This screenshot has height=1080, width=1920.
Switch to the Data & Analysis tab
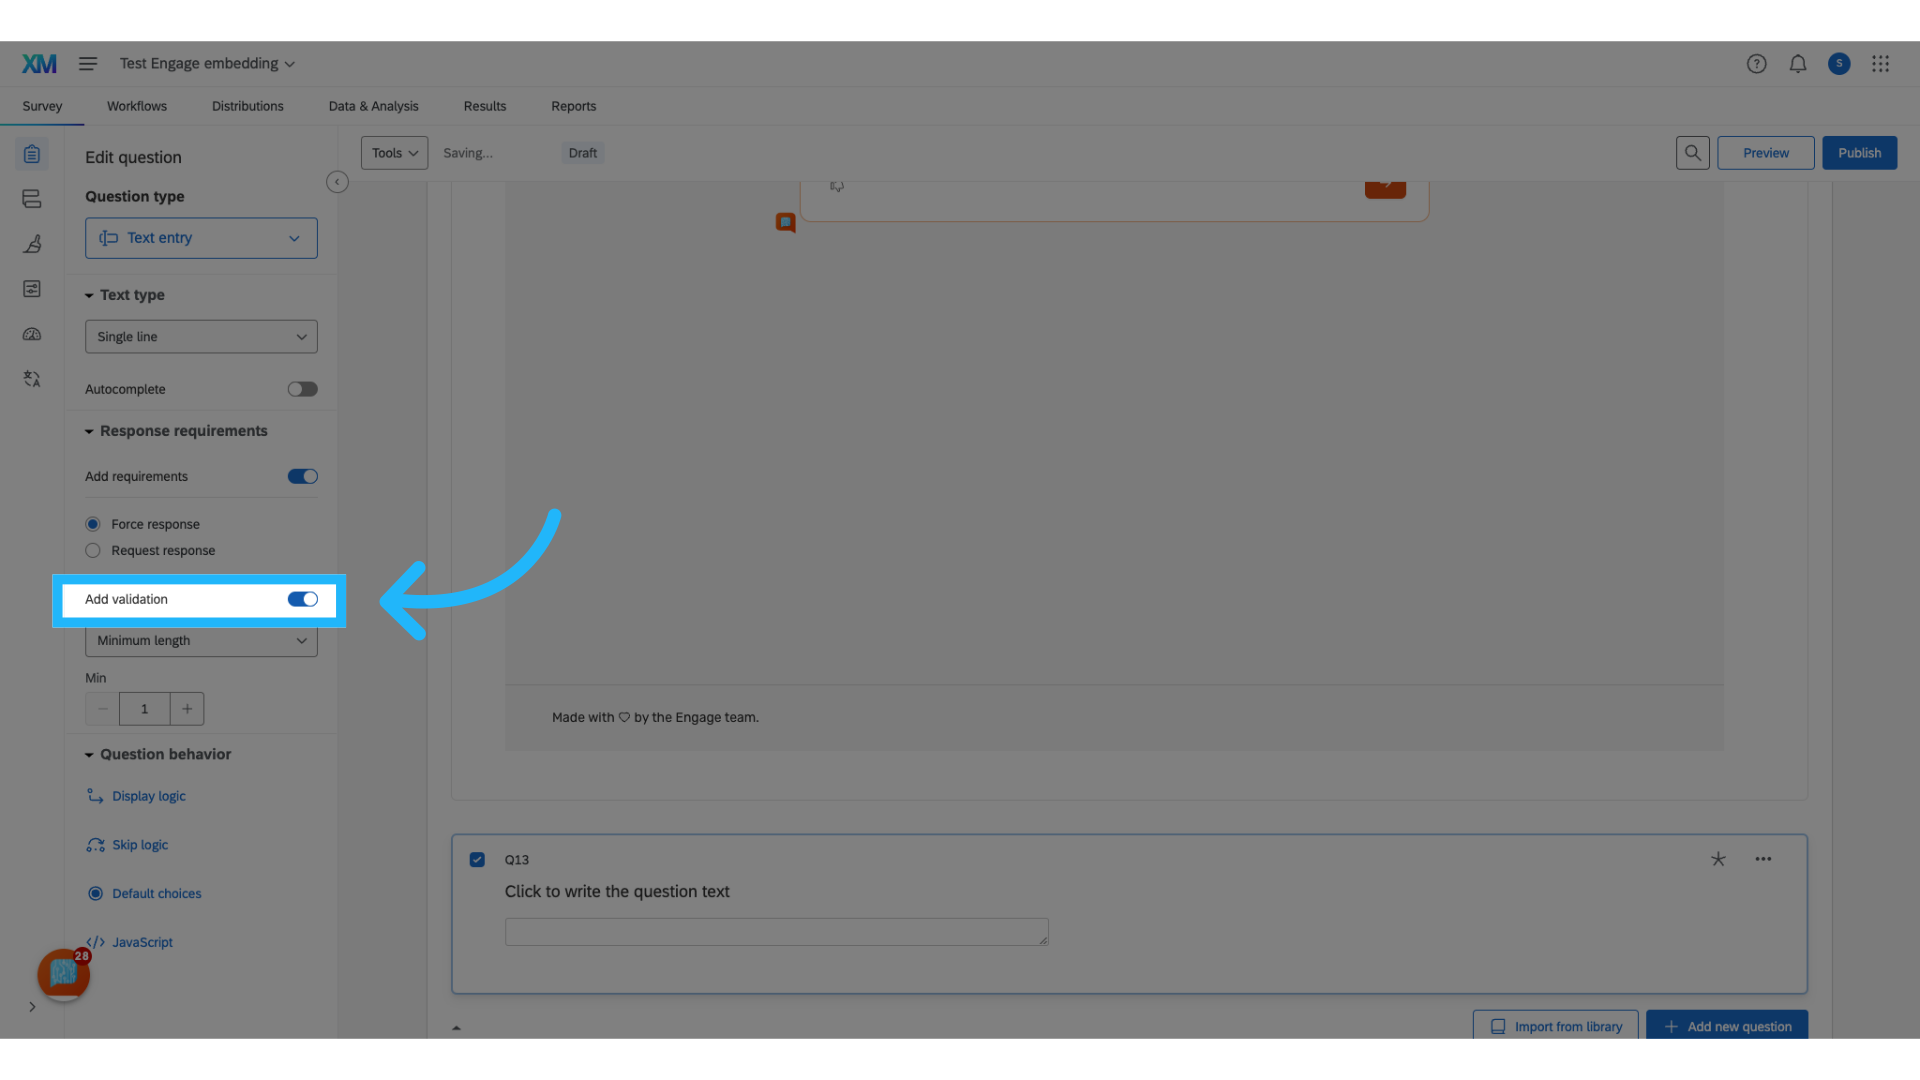click(373, 106)
